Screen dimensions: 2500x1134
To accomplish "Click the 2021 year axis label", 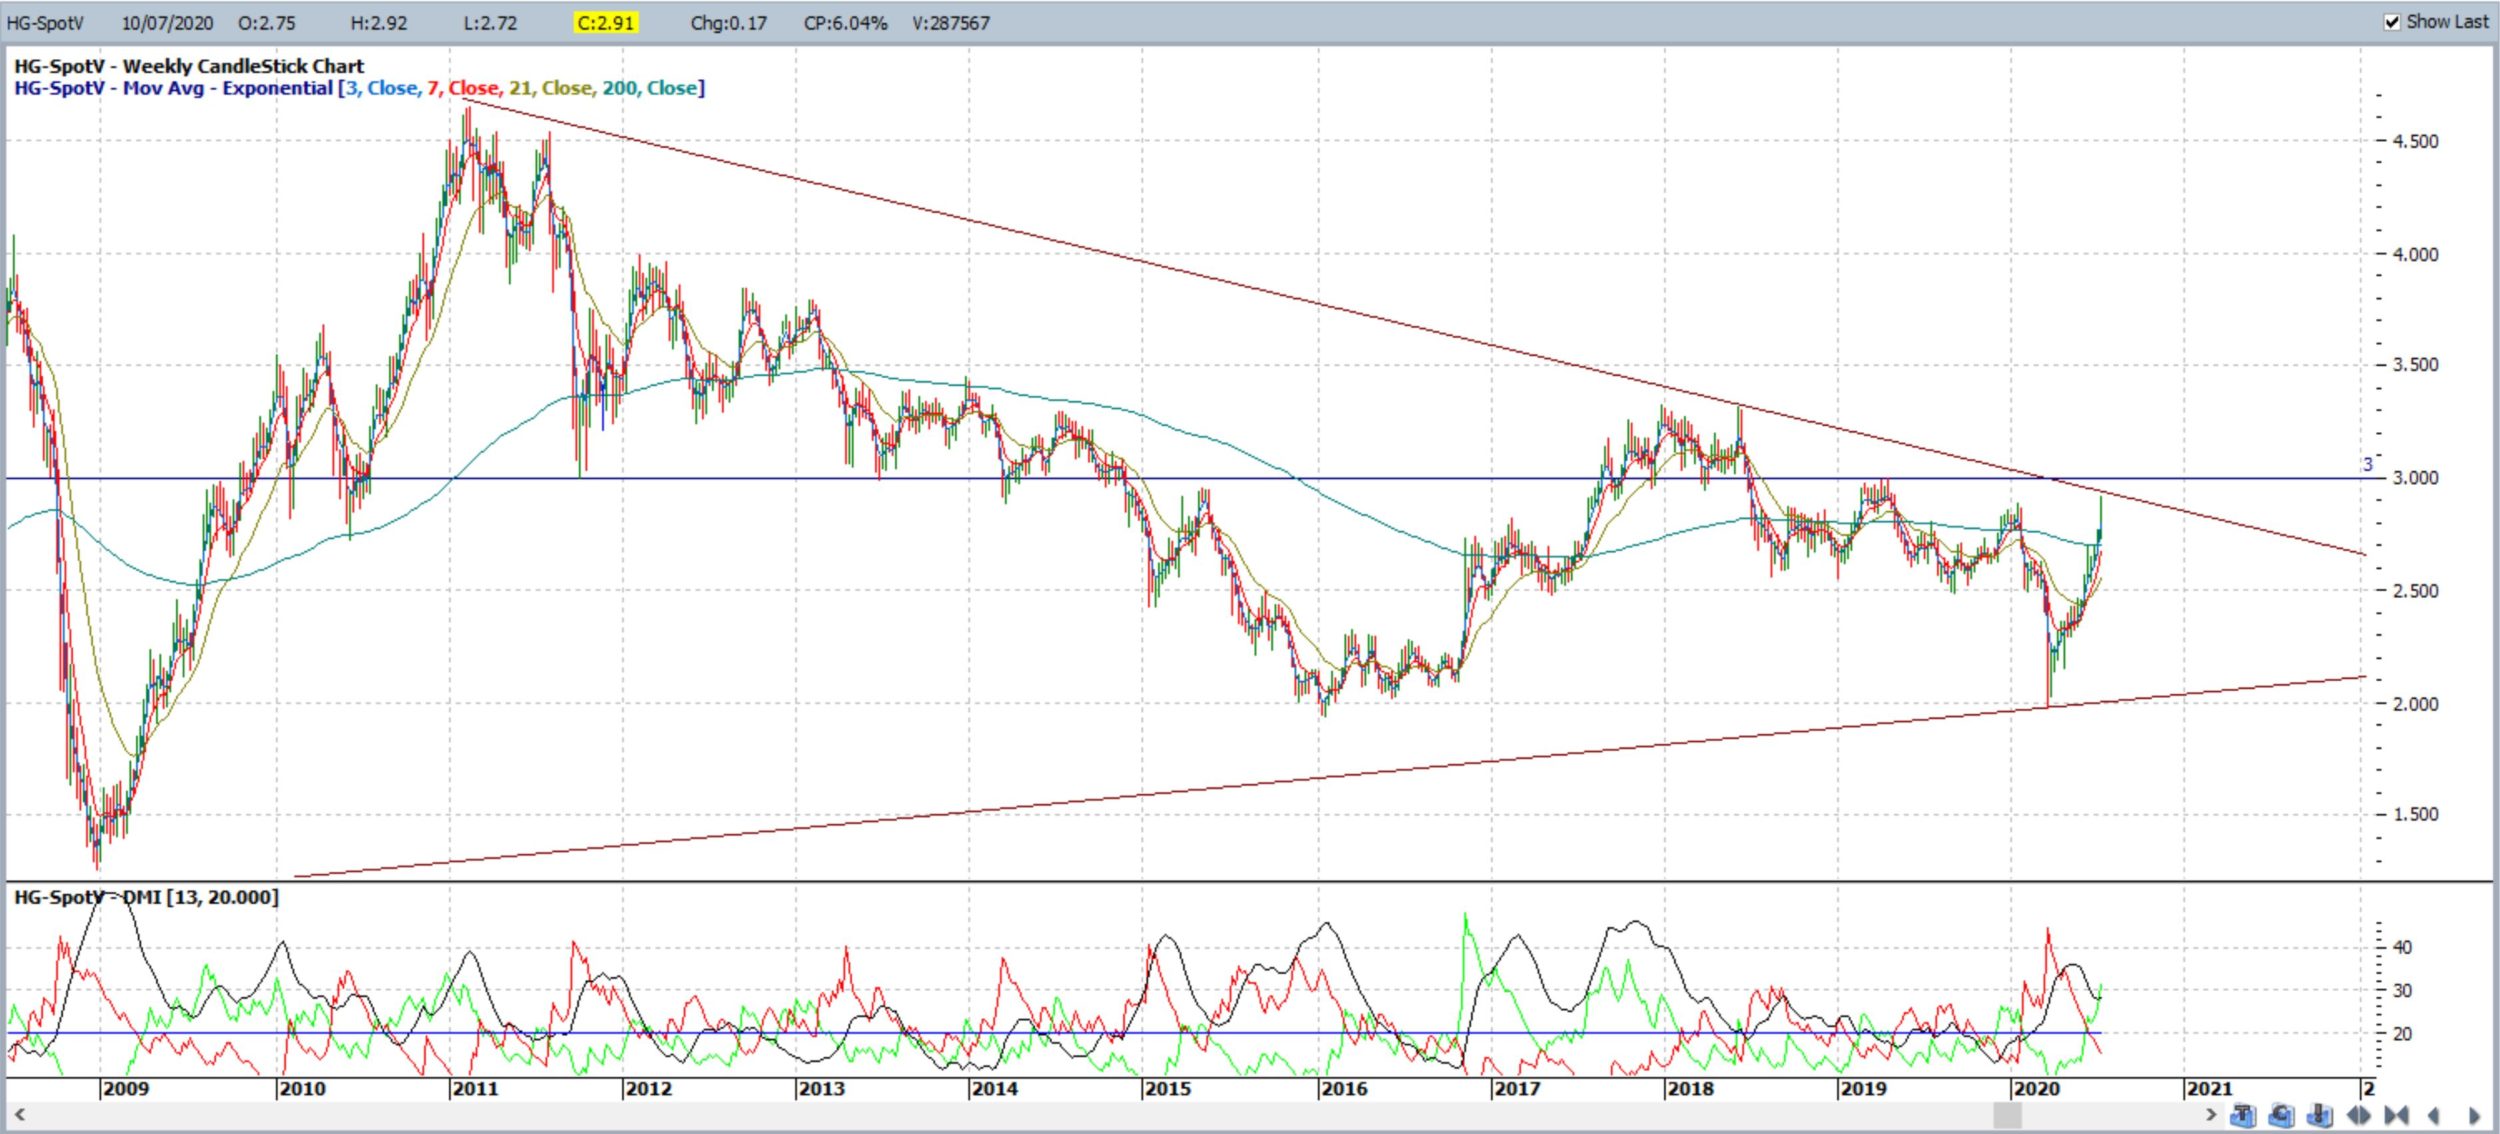I will (2209, 1088).
